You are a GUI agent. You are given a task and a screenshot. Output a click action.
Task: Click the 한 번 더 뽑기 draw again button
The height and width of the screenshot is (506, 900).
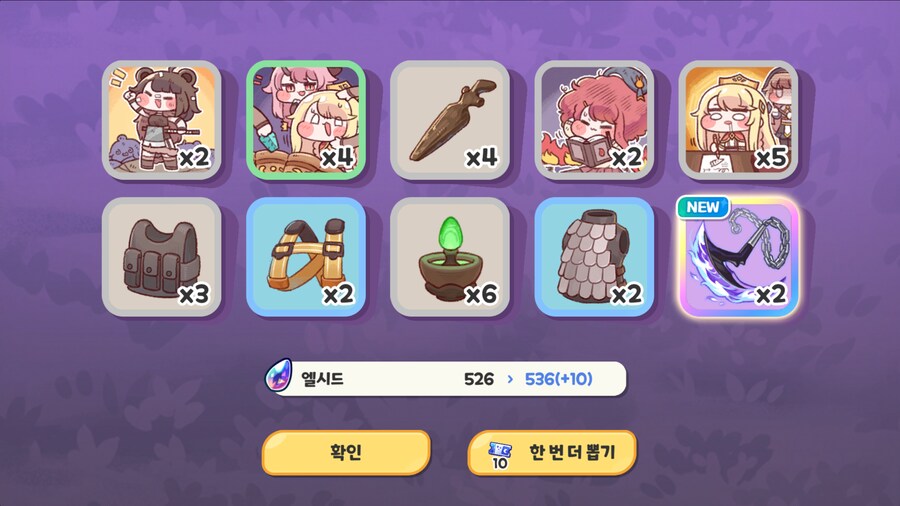(x=552, y=453)
